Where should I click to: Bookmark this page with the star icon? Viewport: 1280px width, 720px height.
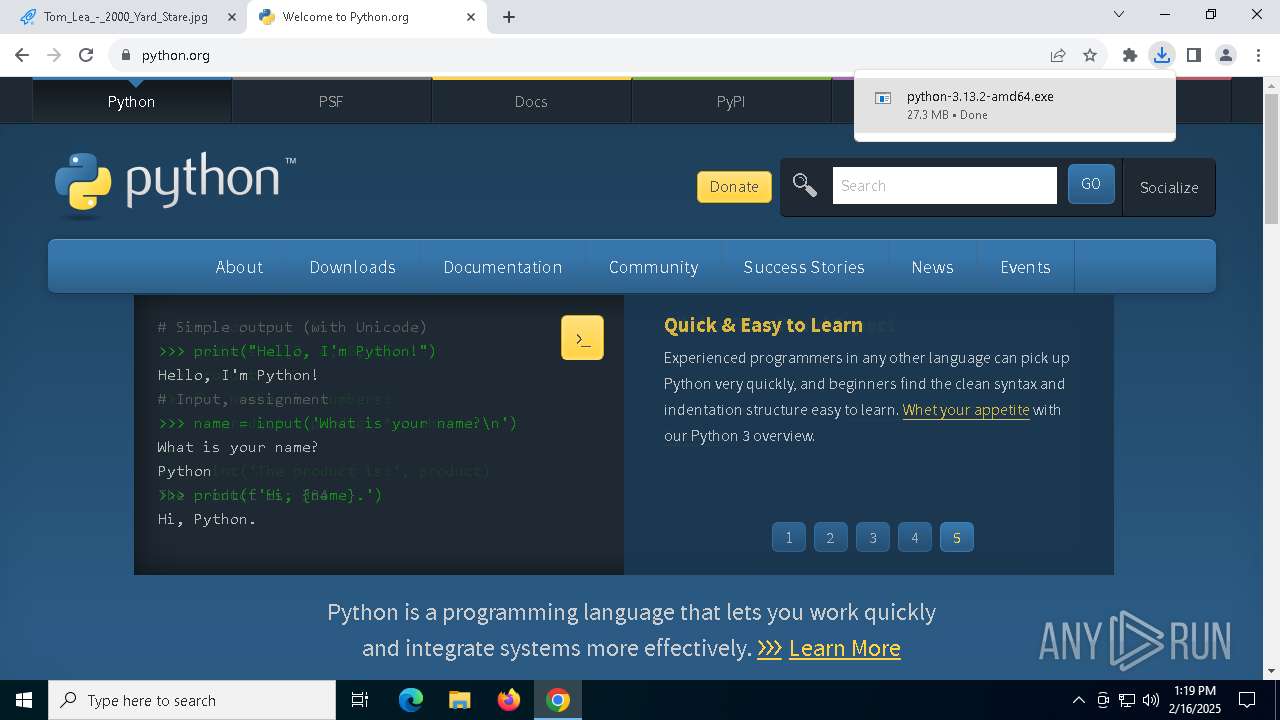point(1090,55)
